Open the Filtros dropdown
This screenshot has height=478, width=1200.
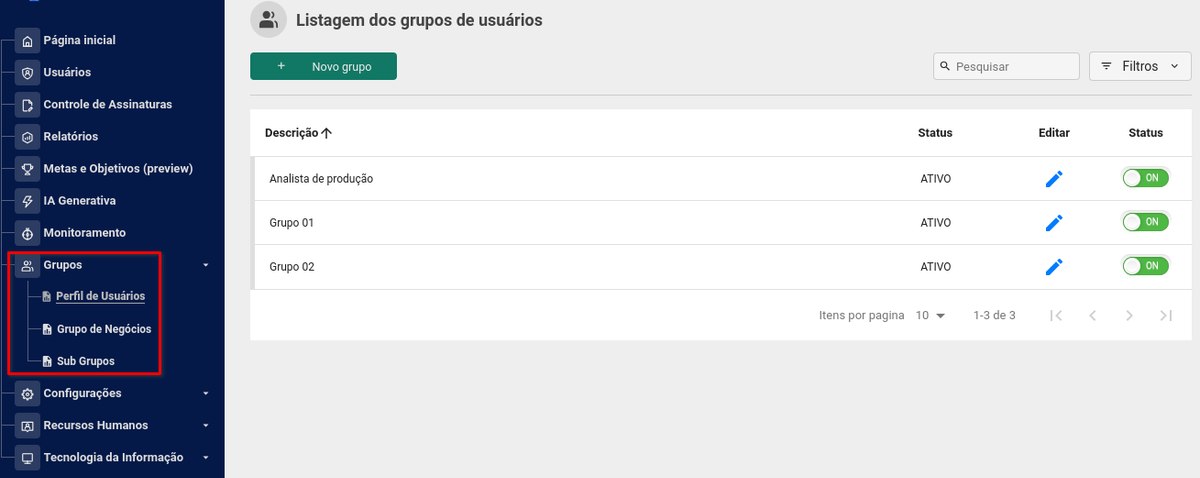pos(1140,67)
